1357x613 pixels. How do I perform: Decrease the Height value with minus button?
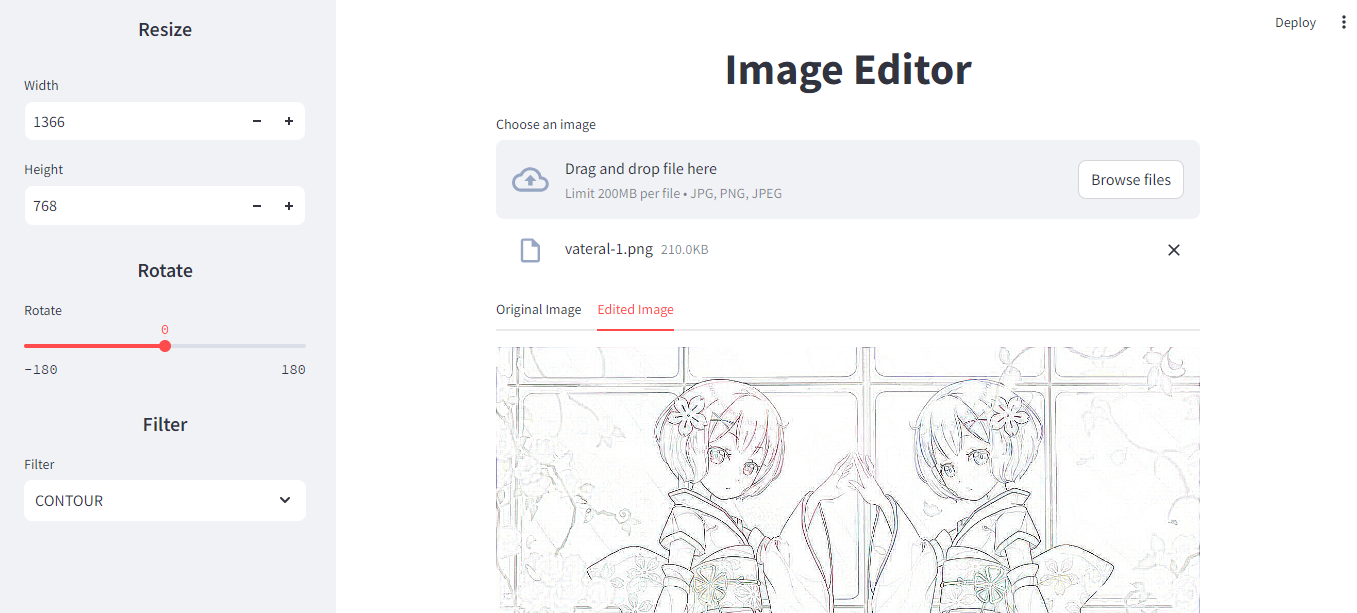(x=257, y=206)
